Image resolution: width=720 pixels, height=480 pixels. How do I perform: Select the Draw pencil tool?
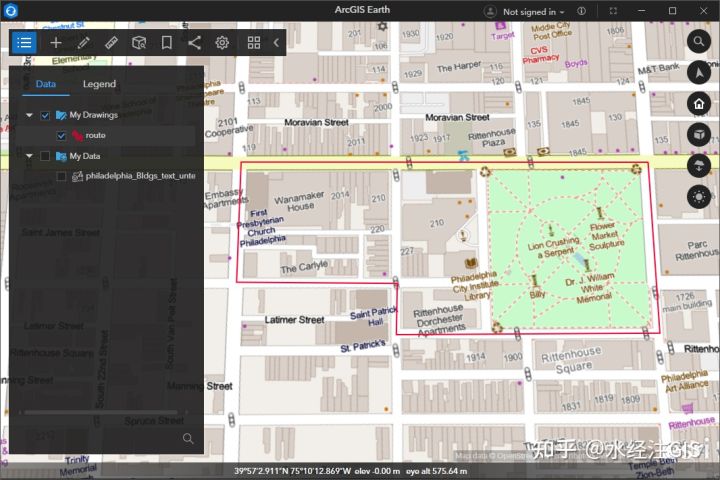tap(84, 43)
